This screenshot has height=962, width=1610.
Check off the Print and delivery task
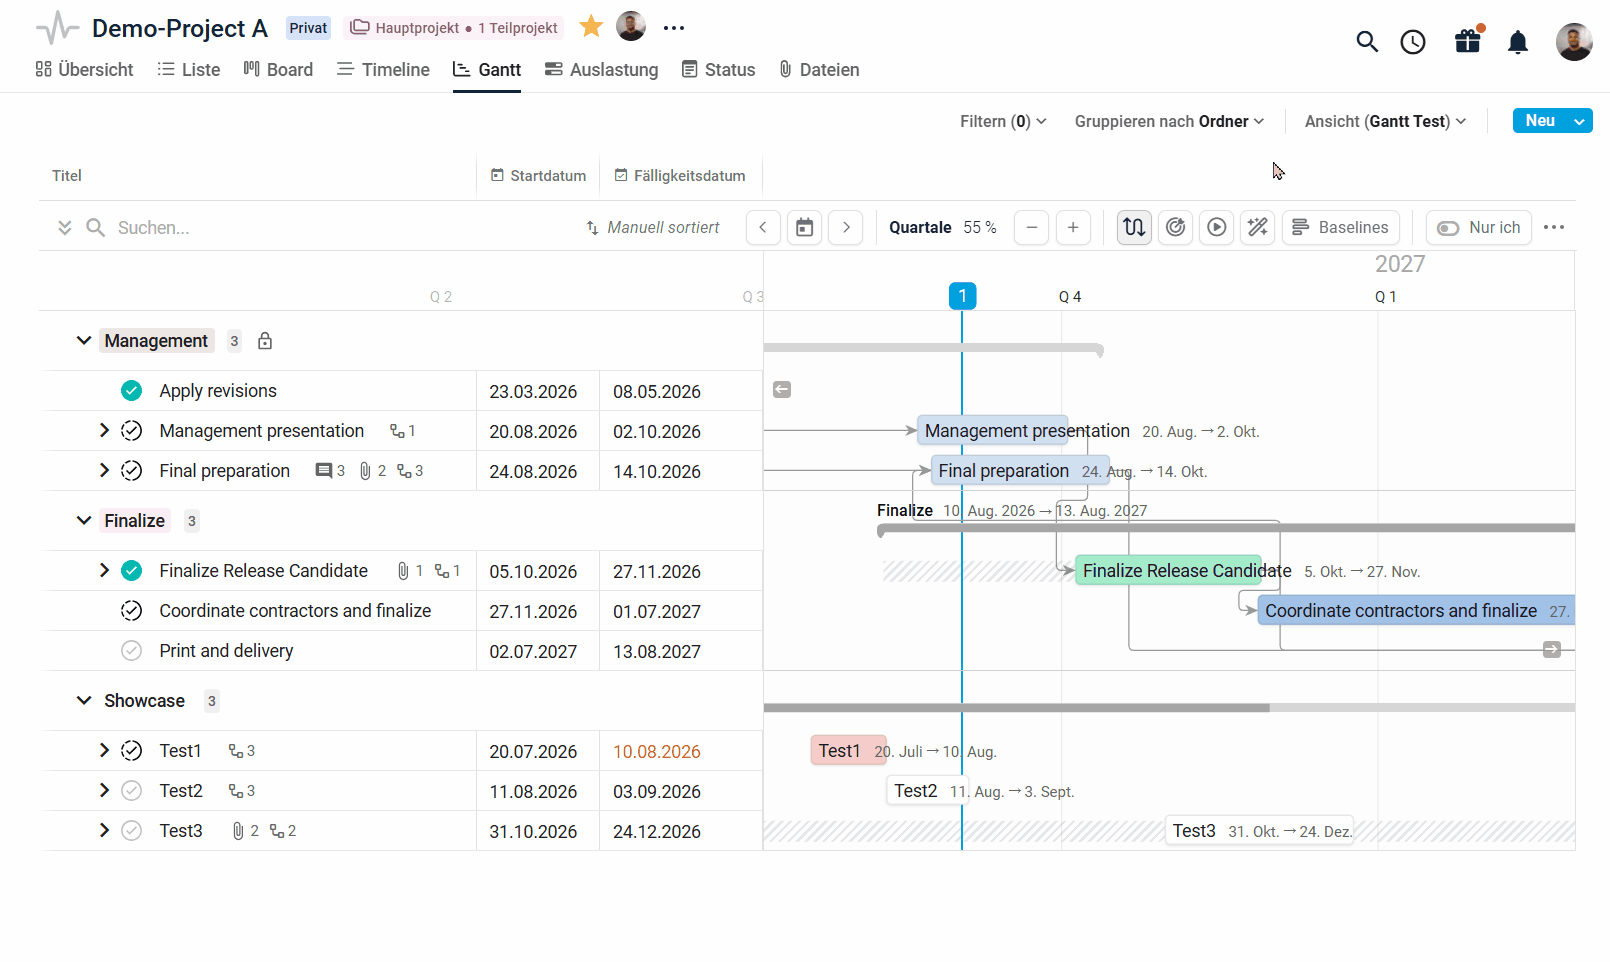coord(131,651)
